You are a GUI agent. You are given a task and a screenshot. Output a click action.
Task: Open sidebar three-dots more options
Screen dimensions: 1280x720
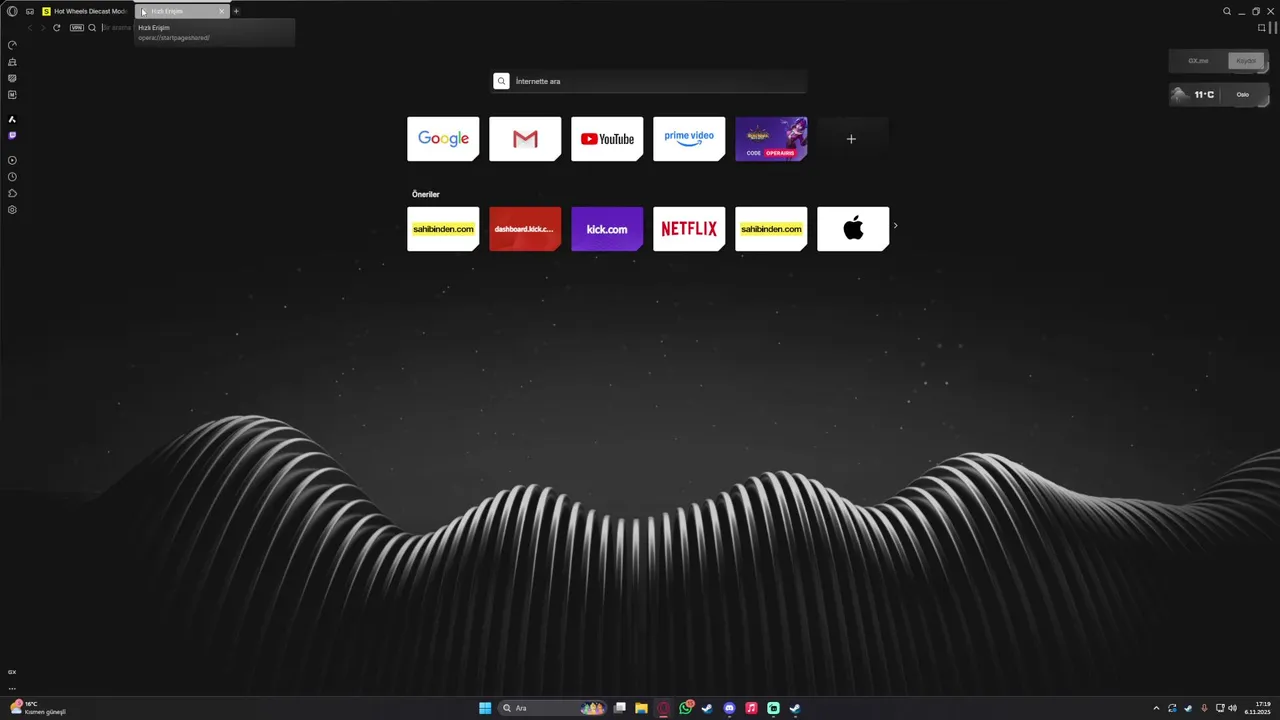(12, 688)
